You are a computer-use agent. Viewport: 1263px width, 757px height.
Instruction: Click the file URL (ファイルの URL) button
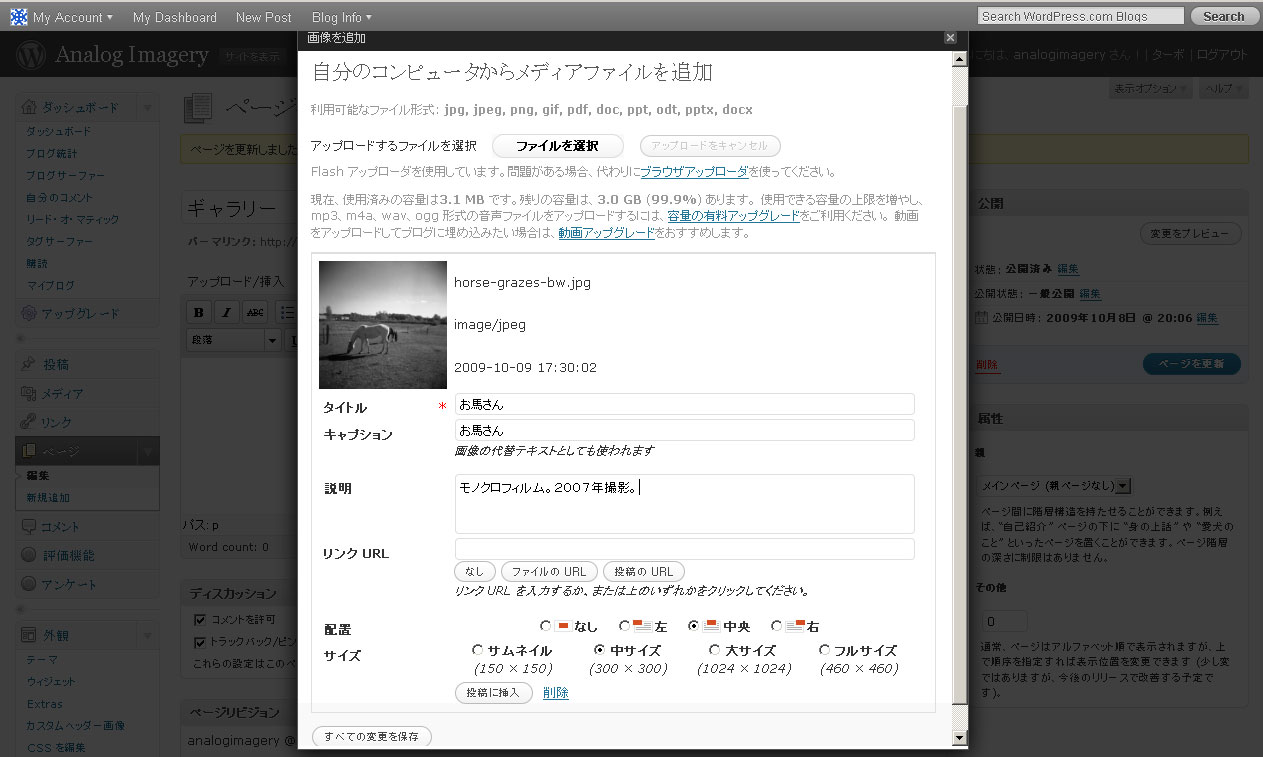549,571
